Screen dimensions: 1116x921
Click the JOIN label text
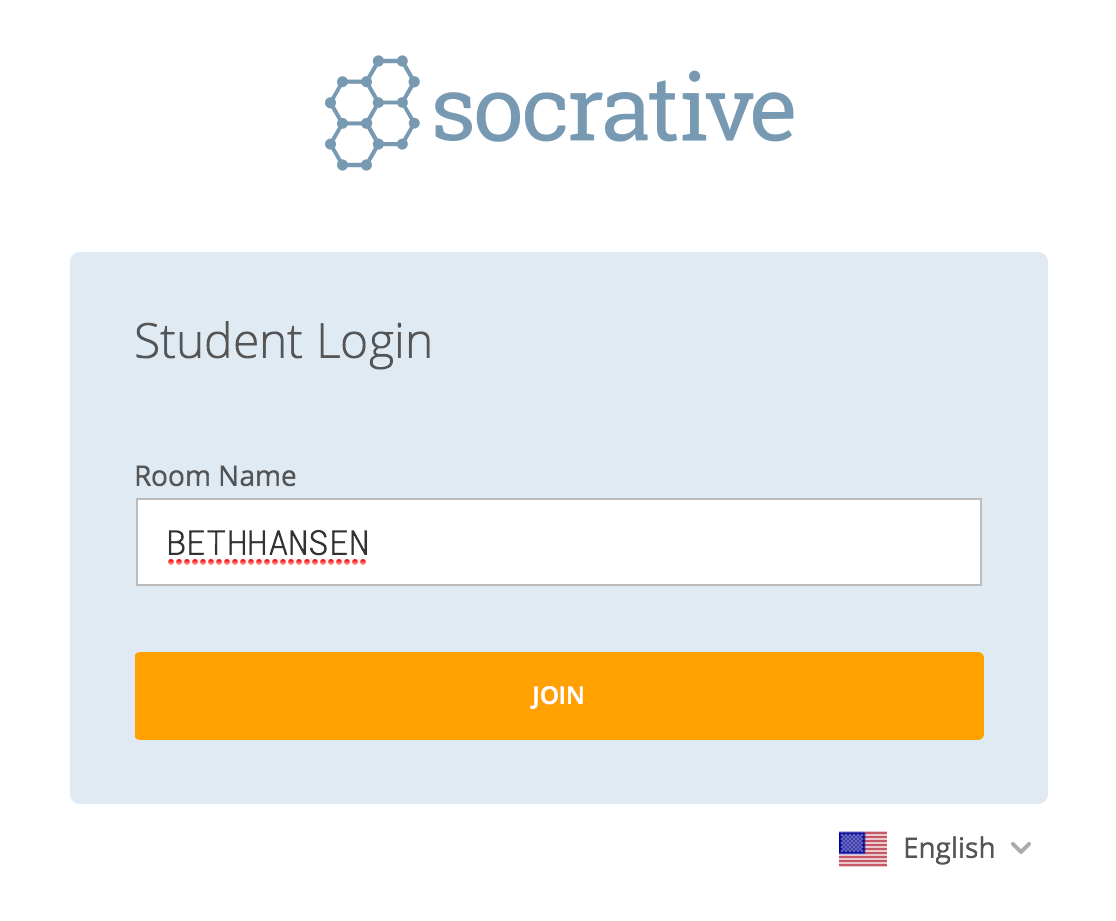pyautogui.click(x=557, y=696)
